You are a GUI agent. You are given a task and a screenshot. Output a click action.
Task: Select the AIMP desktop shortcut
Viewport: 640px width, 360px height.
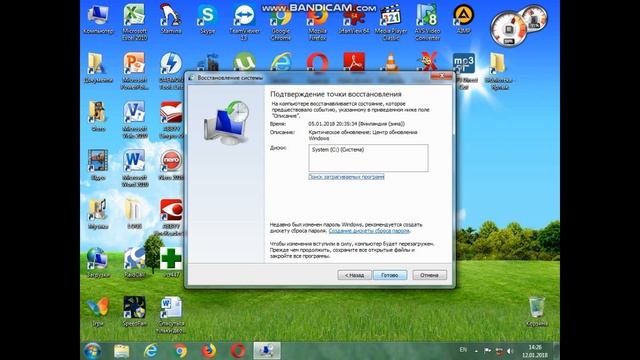(x=464, y=19)
